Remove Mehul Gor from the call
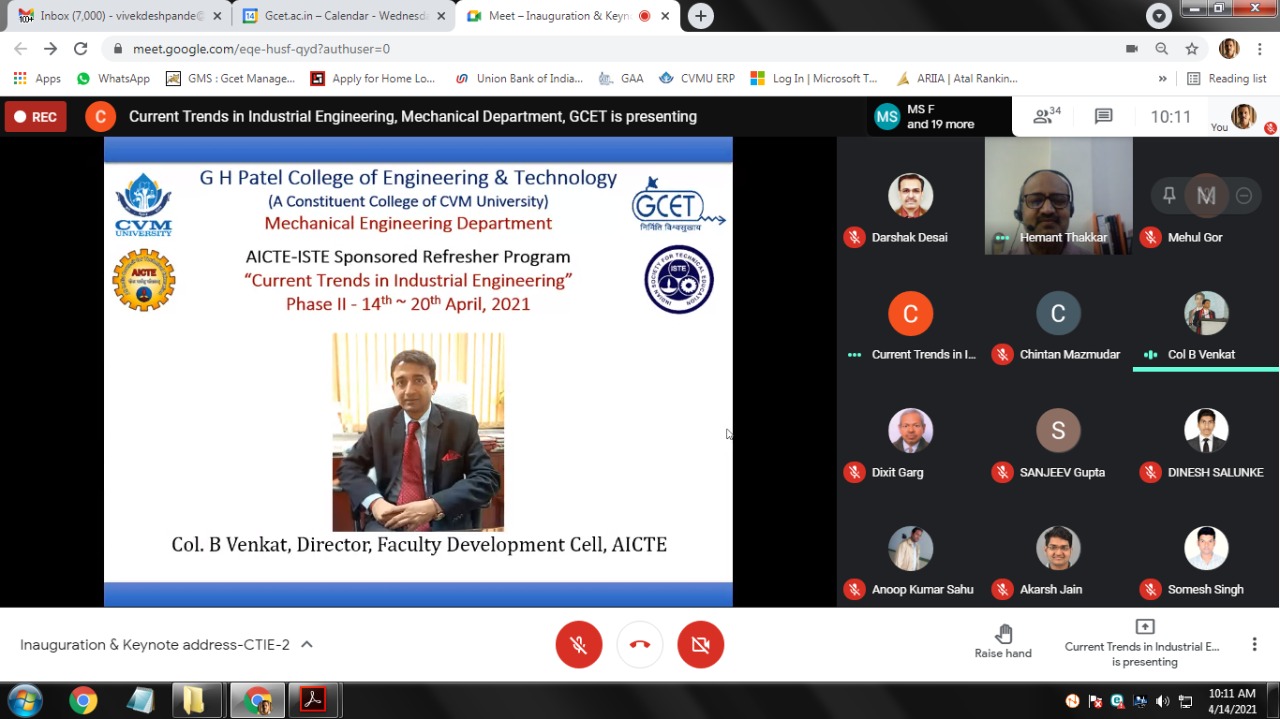 pos(1244,196)
